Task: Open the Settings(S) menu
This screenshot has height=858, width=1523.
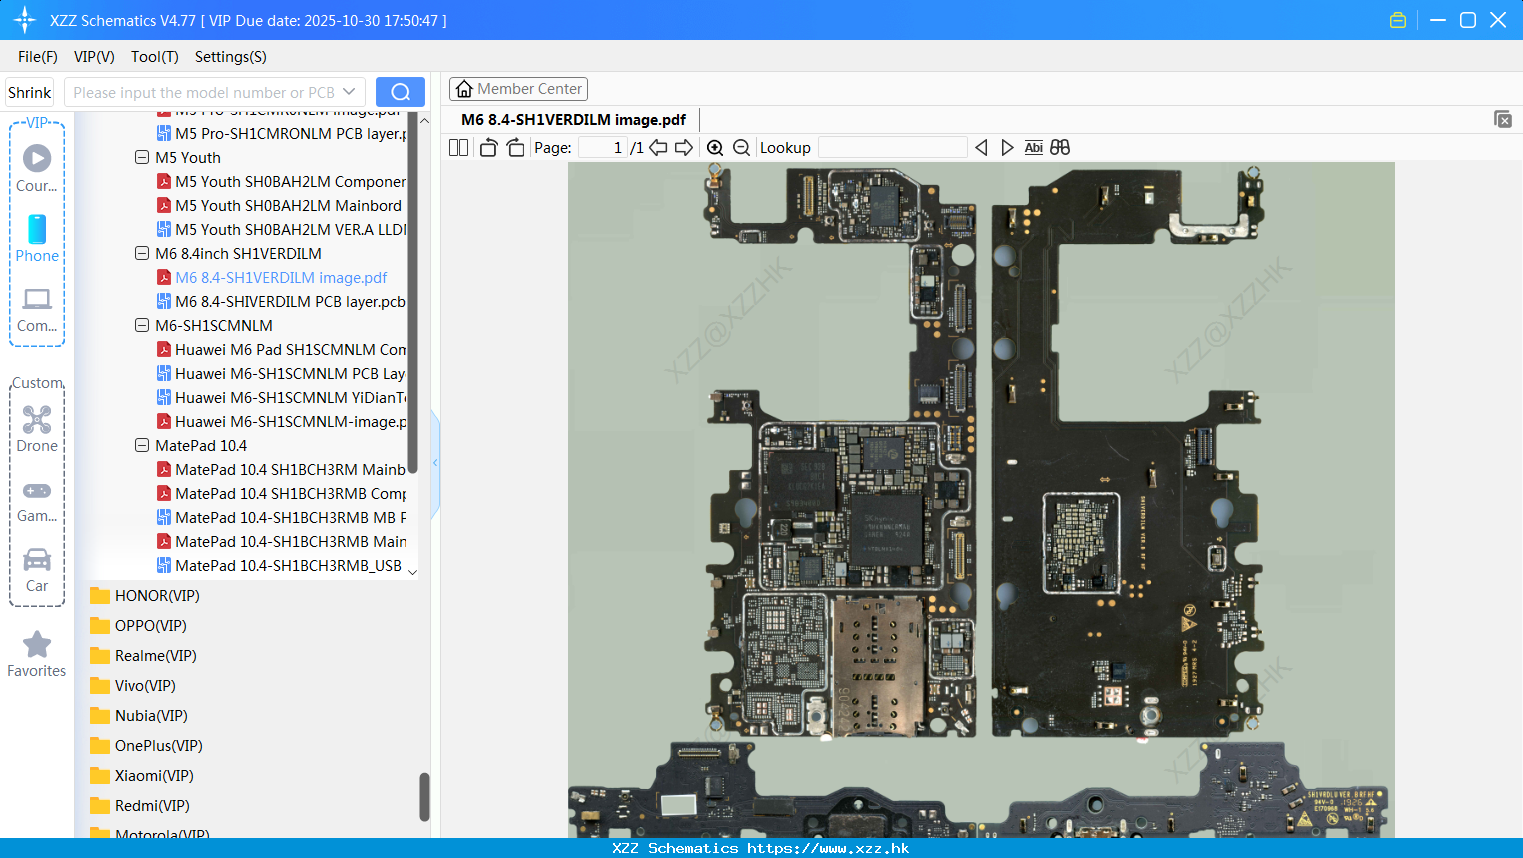Action: (x=231, y=57)
